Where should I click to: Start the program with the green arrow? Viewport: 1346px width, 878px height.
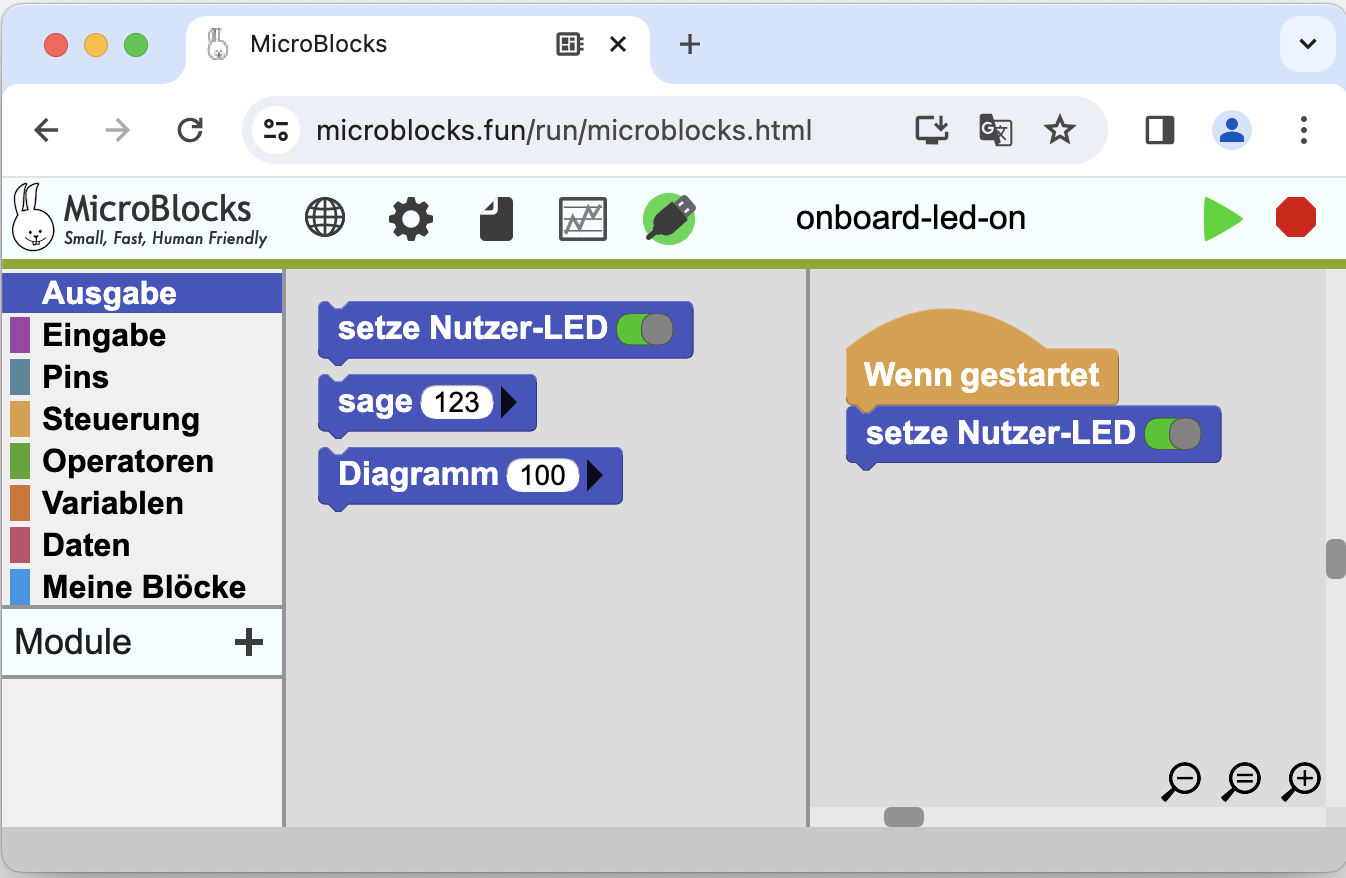point(1222,218)
